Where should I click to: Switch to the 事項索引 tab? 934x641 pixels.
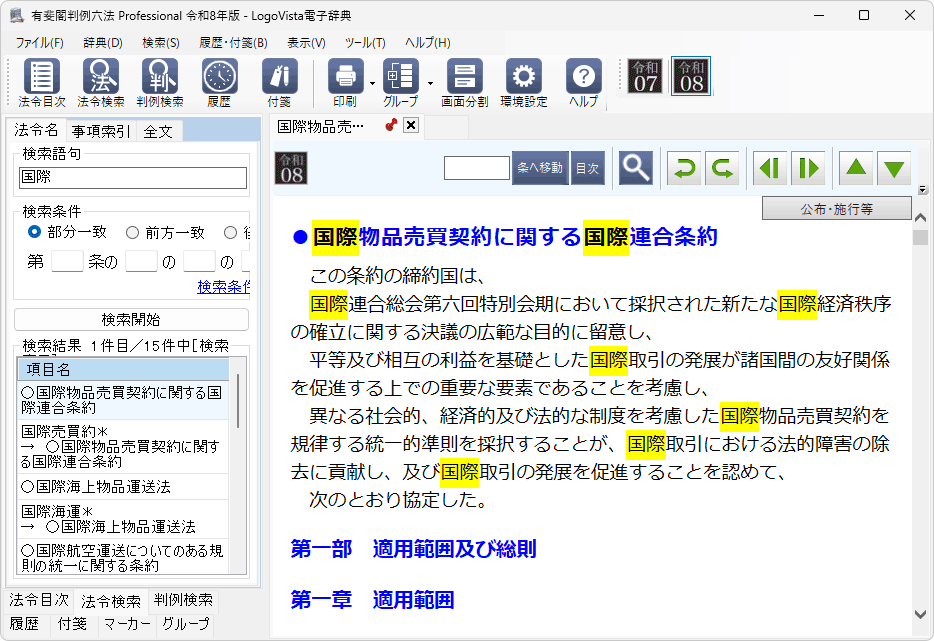pos(100,131)
